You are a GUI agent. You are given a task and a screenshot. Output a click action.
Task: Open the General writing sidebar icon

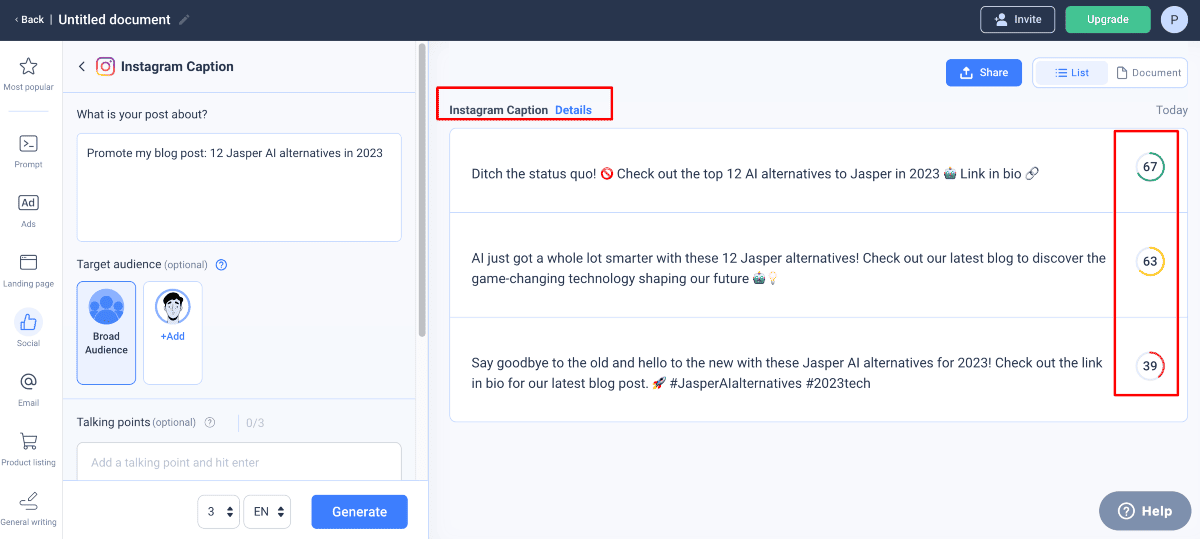point(28,502)
